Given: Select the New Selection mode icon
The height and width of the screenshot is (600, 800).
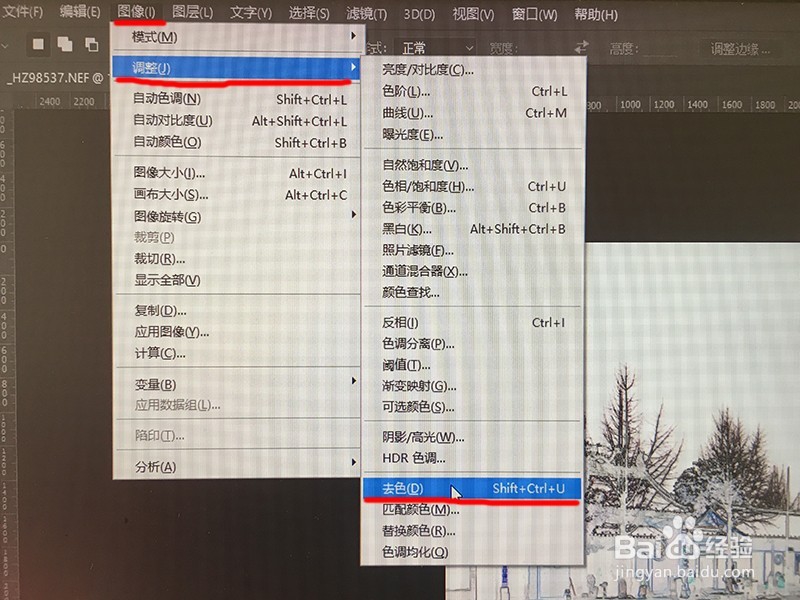Looking at the screenshot, I should pyautogui.click(x=37, y=45).
